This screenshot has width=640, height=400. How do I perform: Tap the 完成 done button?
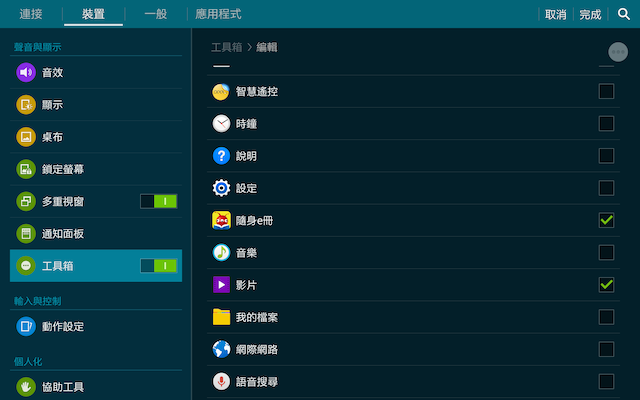[590, 15]
